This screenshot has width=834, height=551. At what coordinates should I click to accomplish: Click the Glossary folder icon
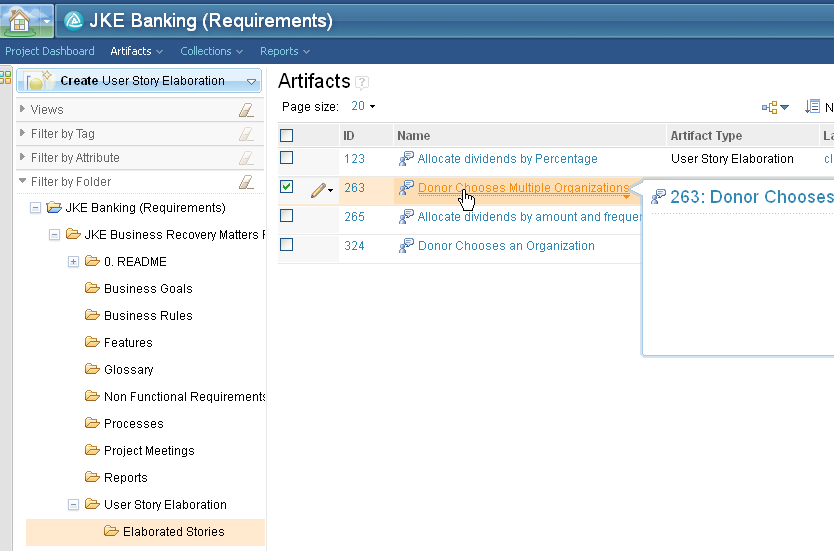pos(93,369)
